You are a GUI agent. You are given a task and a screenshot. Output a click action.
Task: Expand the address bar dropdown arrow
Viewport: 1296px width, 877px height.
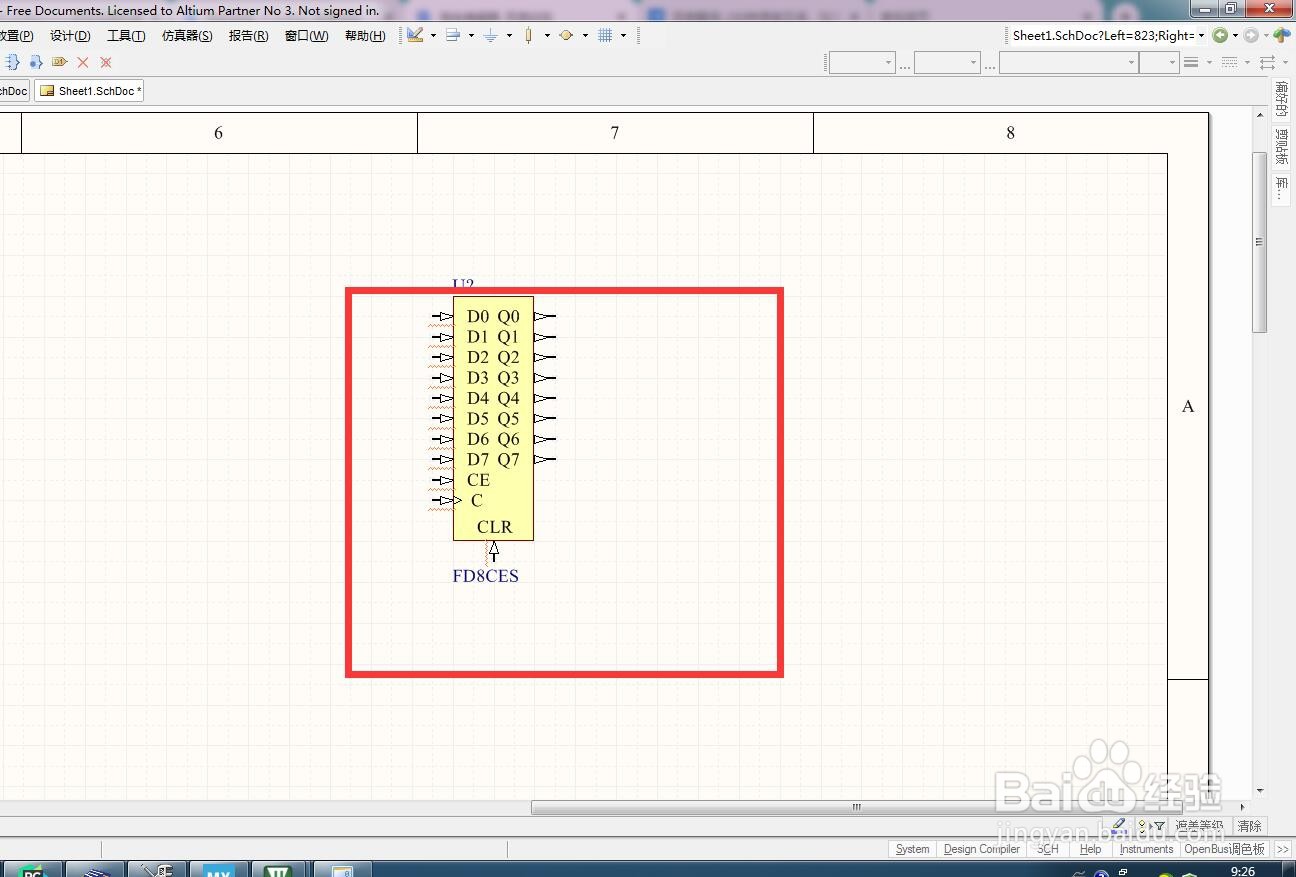pyautogui.click(x=1201, y=35)
